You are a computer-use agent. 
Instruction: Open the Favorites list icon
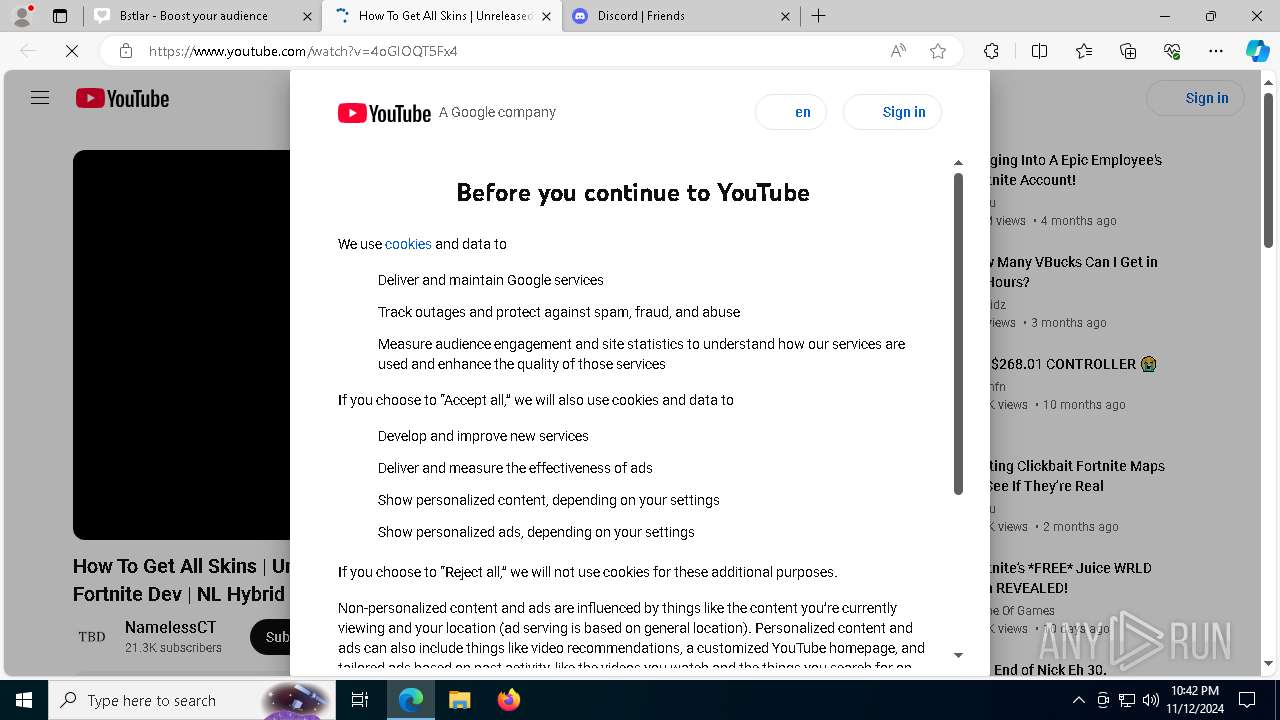click(1084, 51)
